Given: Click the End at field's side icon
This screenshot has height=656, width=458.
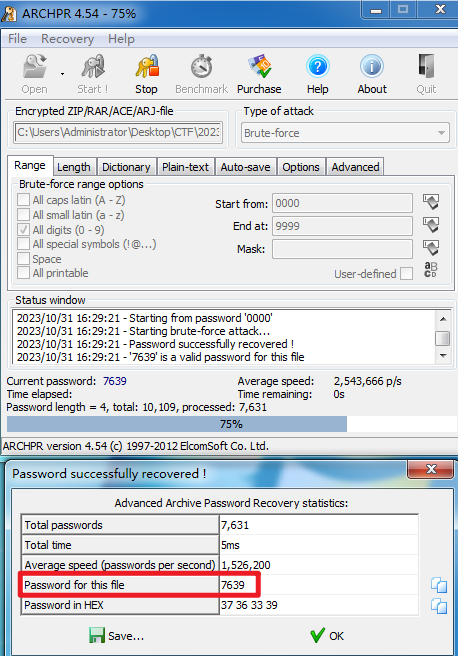Looking at the screenshot, I should (x=431, y=226).
